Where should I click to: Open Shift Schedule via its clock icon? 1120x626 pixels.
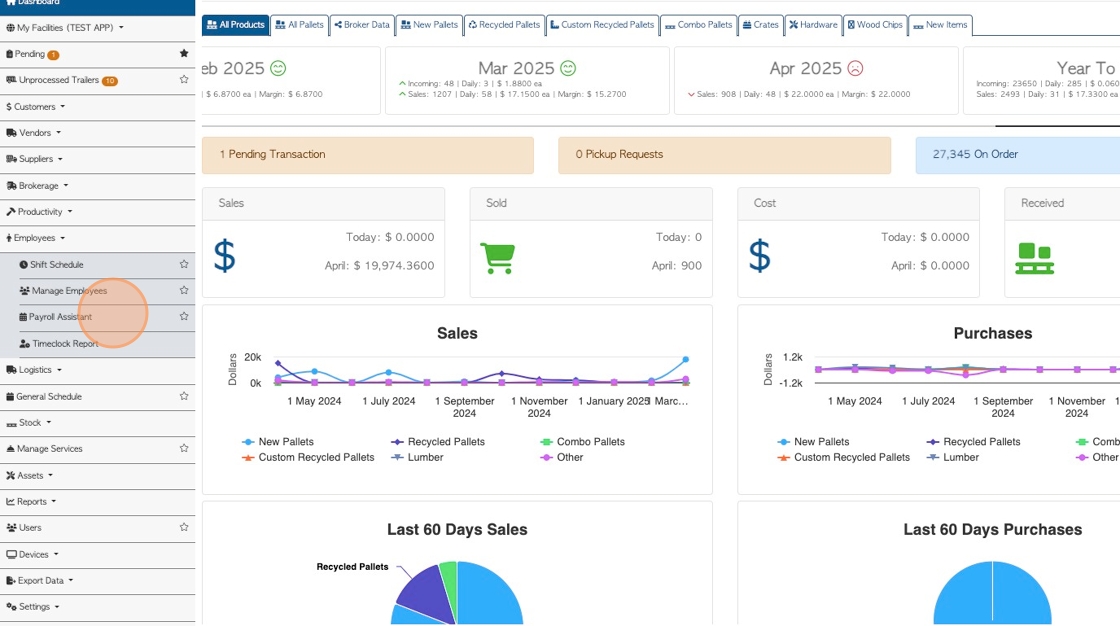tap(24, 264)
